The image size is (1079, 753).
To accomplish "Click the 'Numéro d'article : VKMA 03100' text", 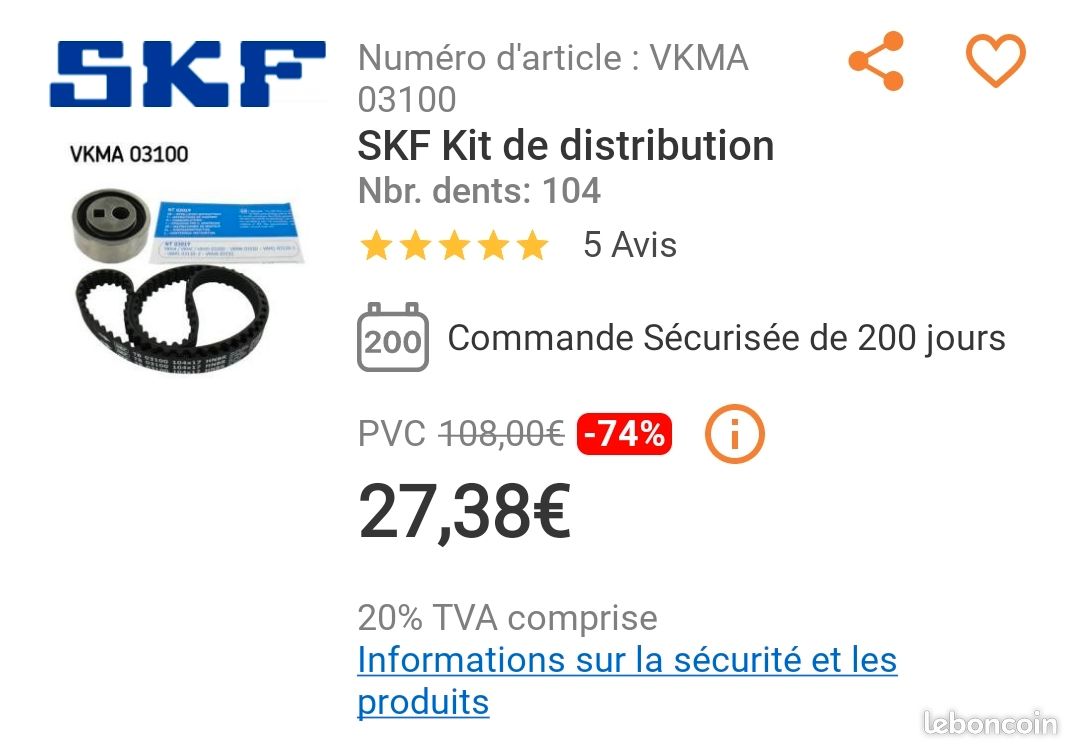I will click(x=552, y=78).
